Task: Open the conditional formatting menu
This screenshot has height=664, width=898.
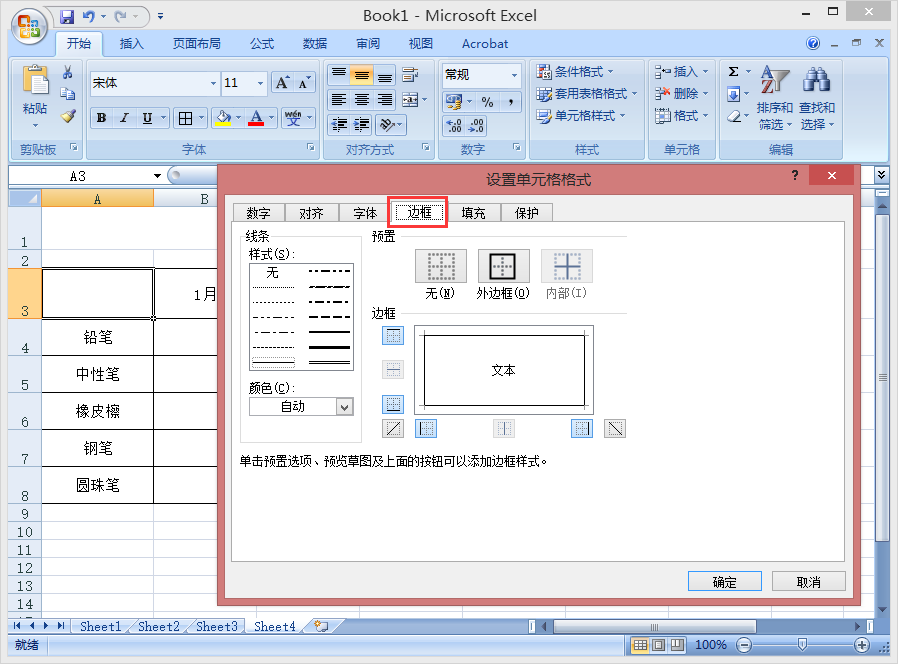Action: tap(574, 72)
